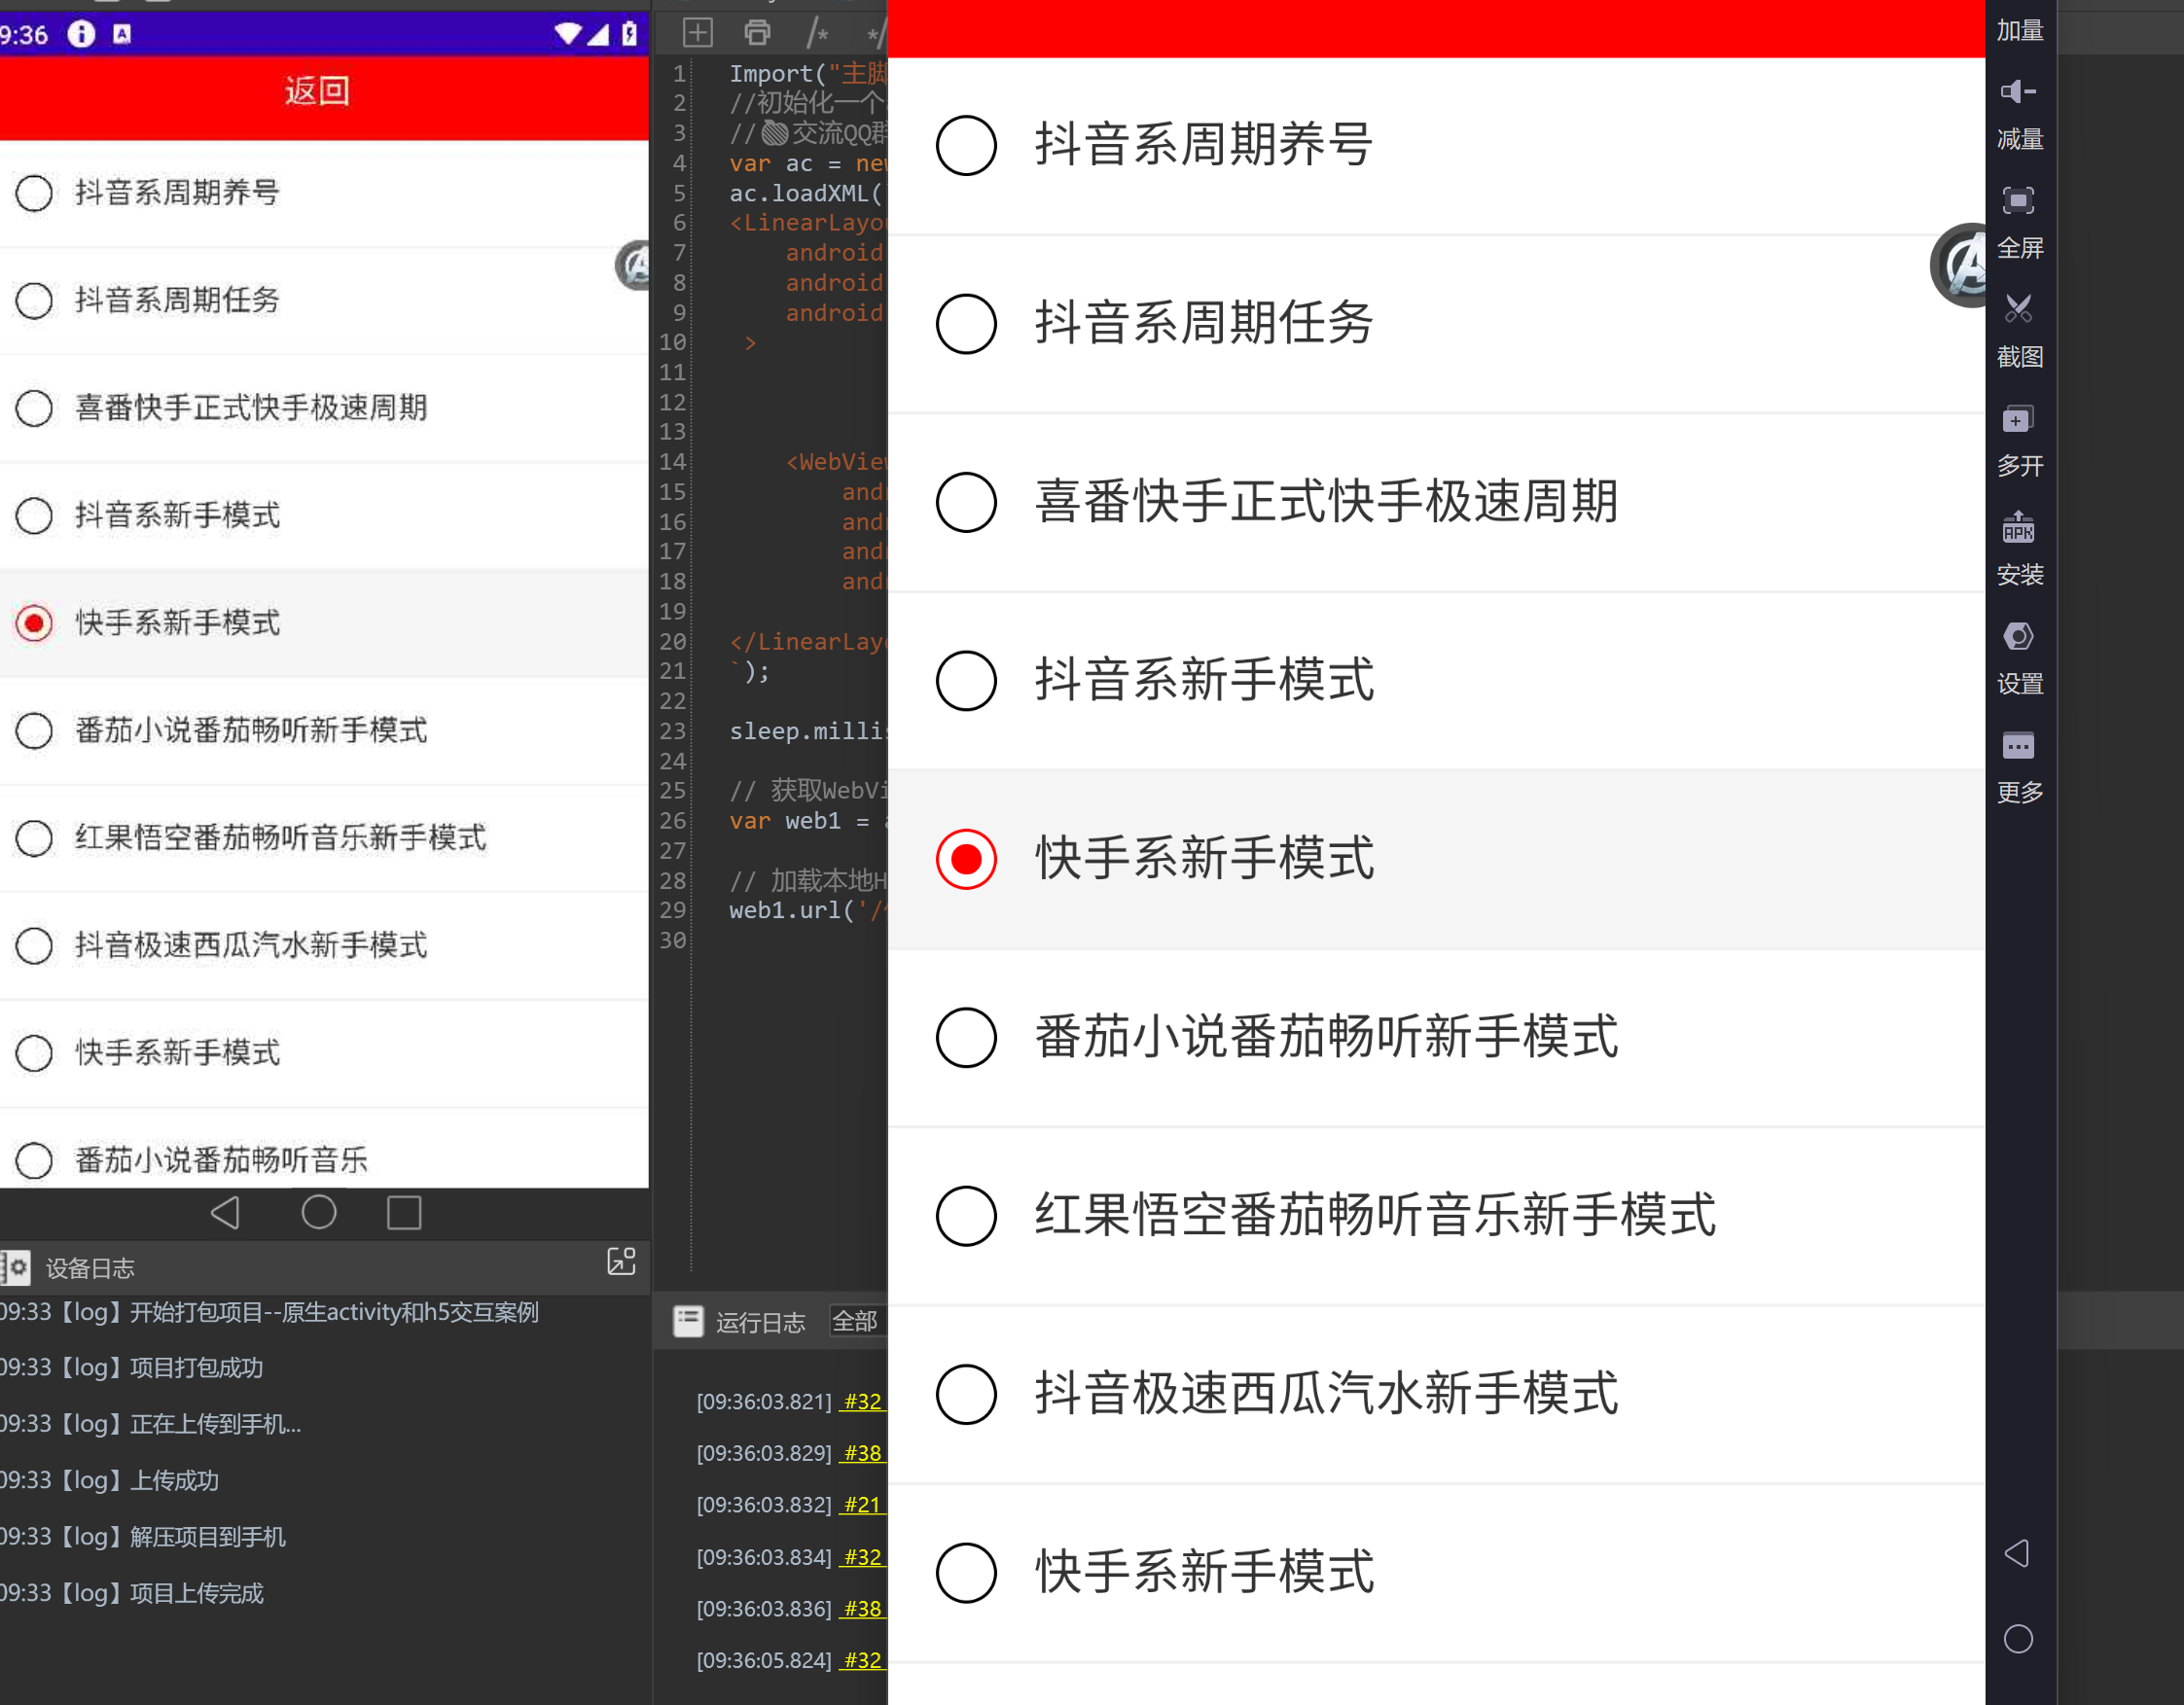Select 番茄小说番茄畅听新手模式 radio in left phone
Viewport: 2184px width, 1705px height.
pyautogui.click(x=34, y=730)
